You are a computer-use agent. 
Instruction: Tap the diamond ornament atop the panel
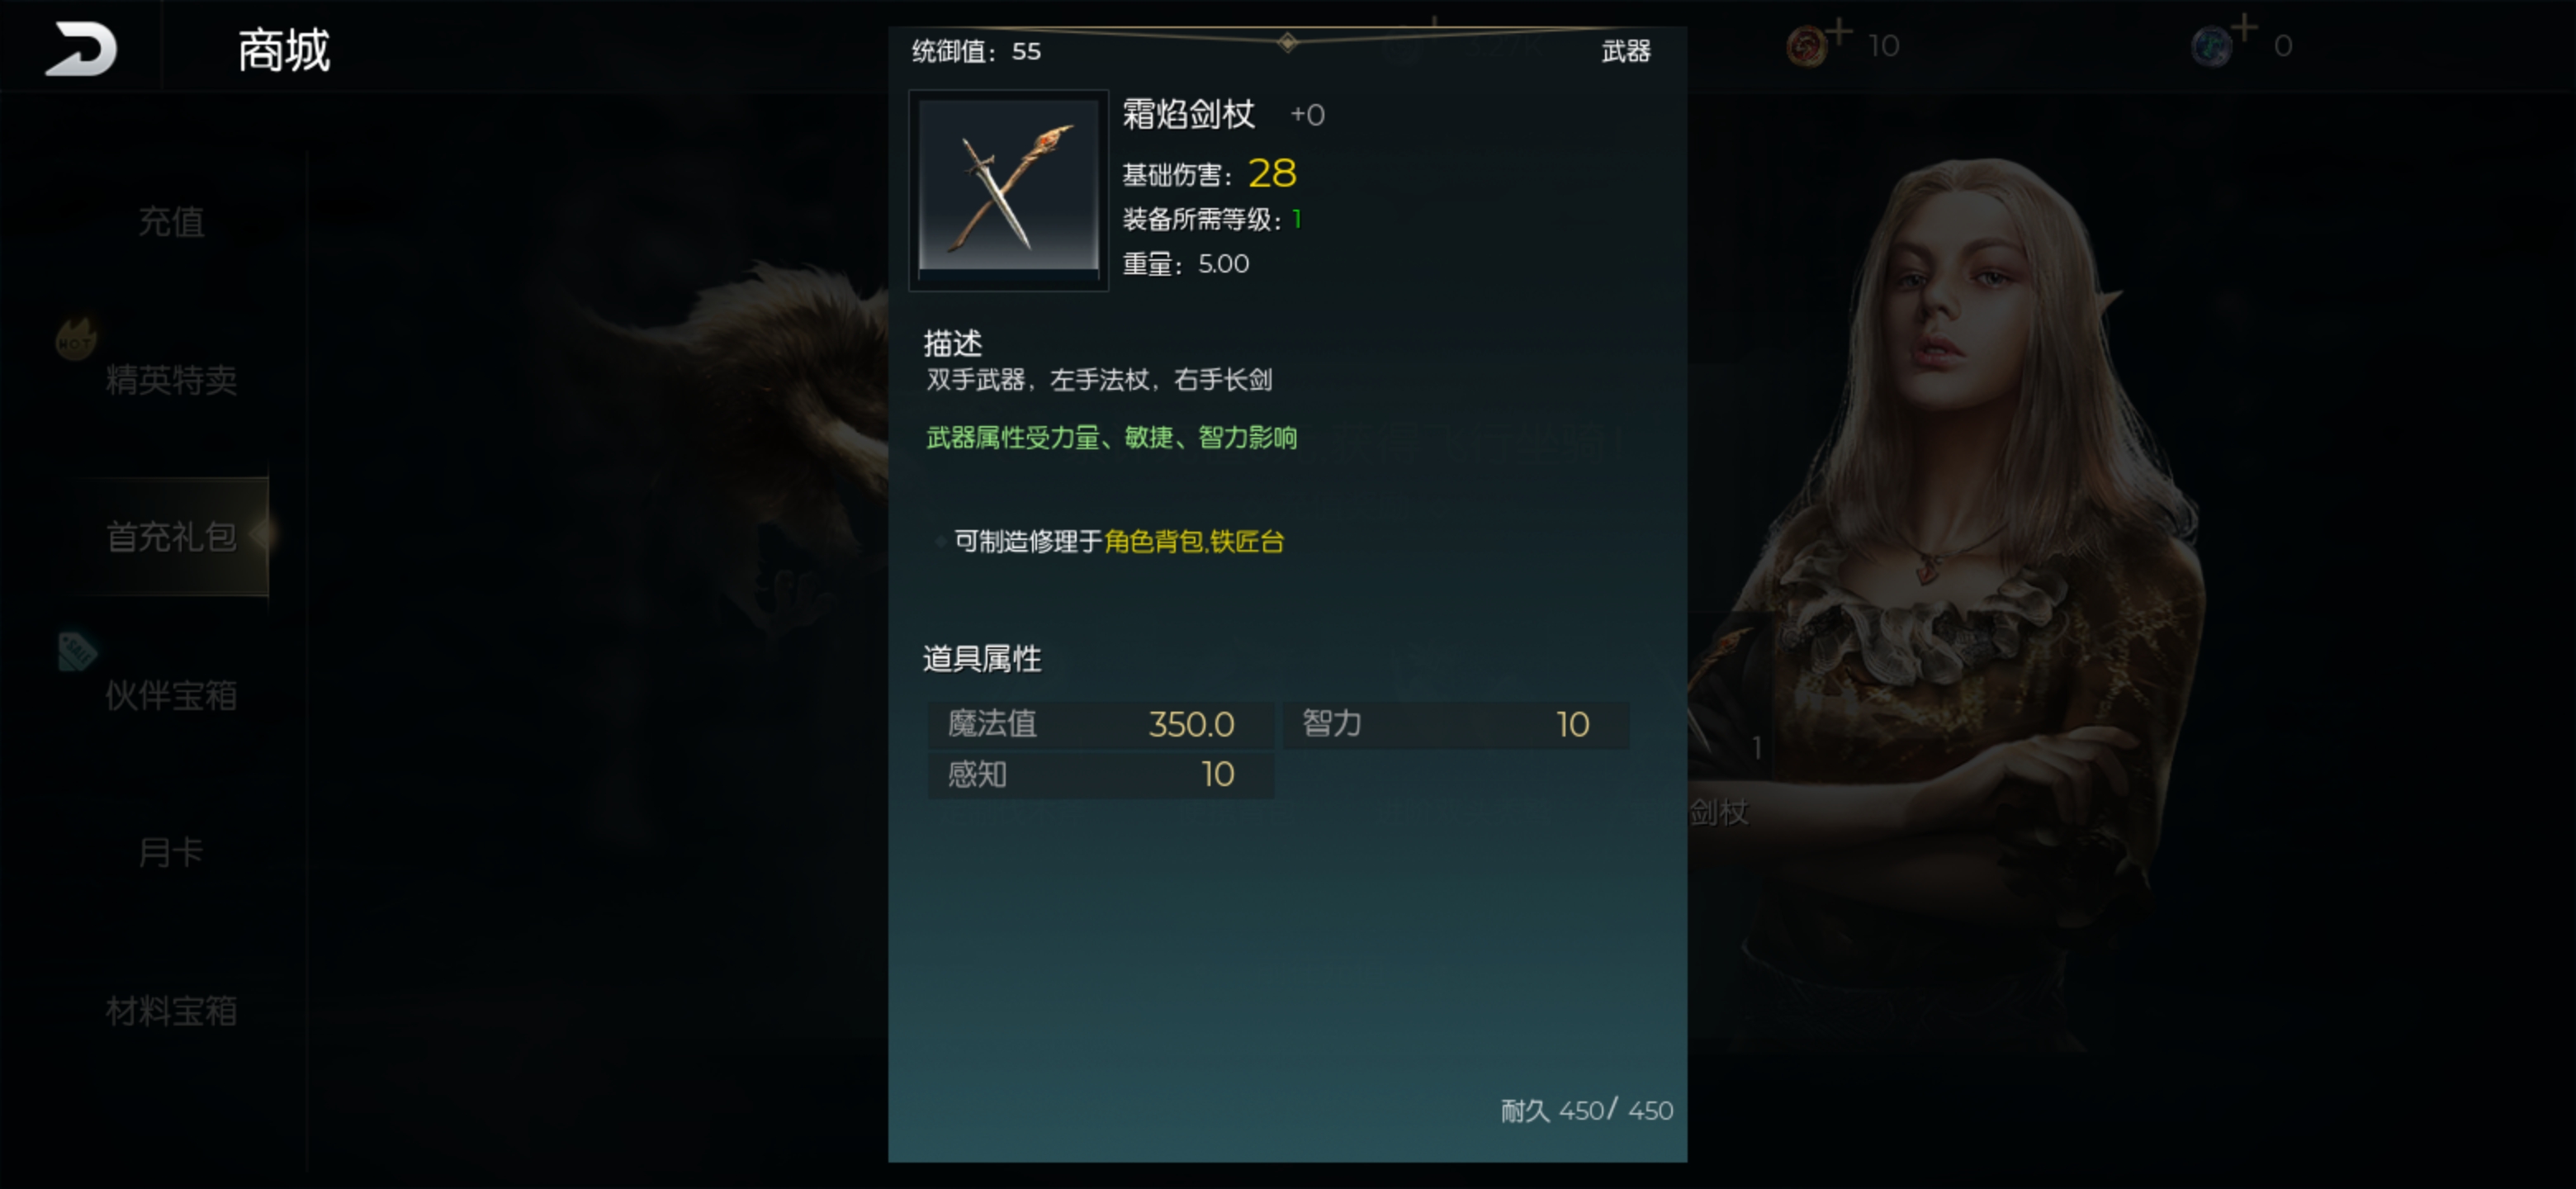pyautogui.click(x=1288, y=42)
